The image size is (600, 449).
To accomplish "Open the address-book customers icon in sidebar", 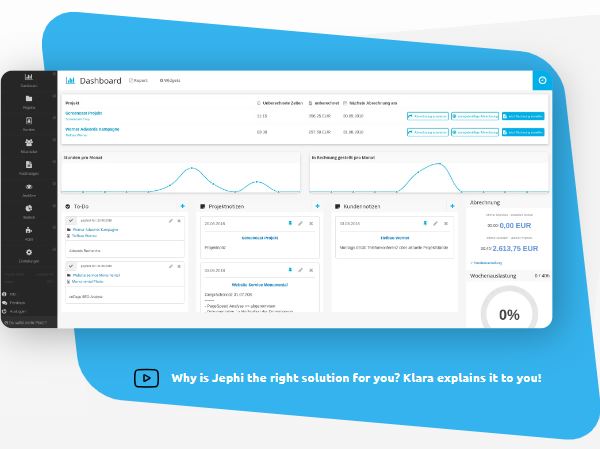I will pos(29,121).
